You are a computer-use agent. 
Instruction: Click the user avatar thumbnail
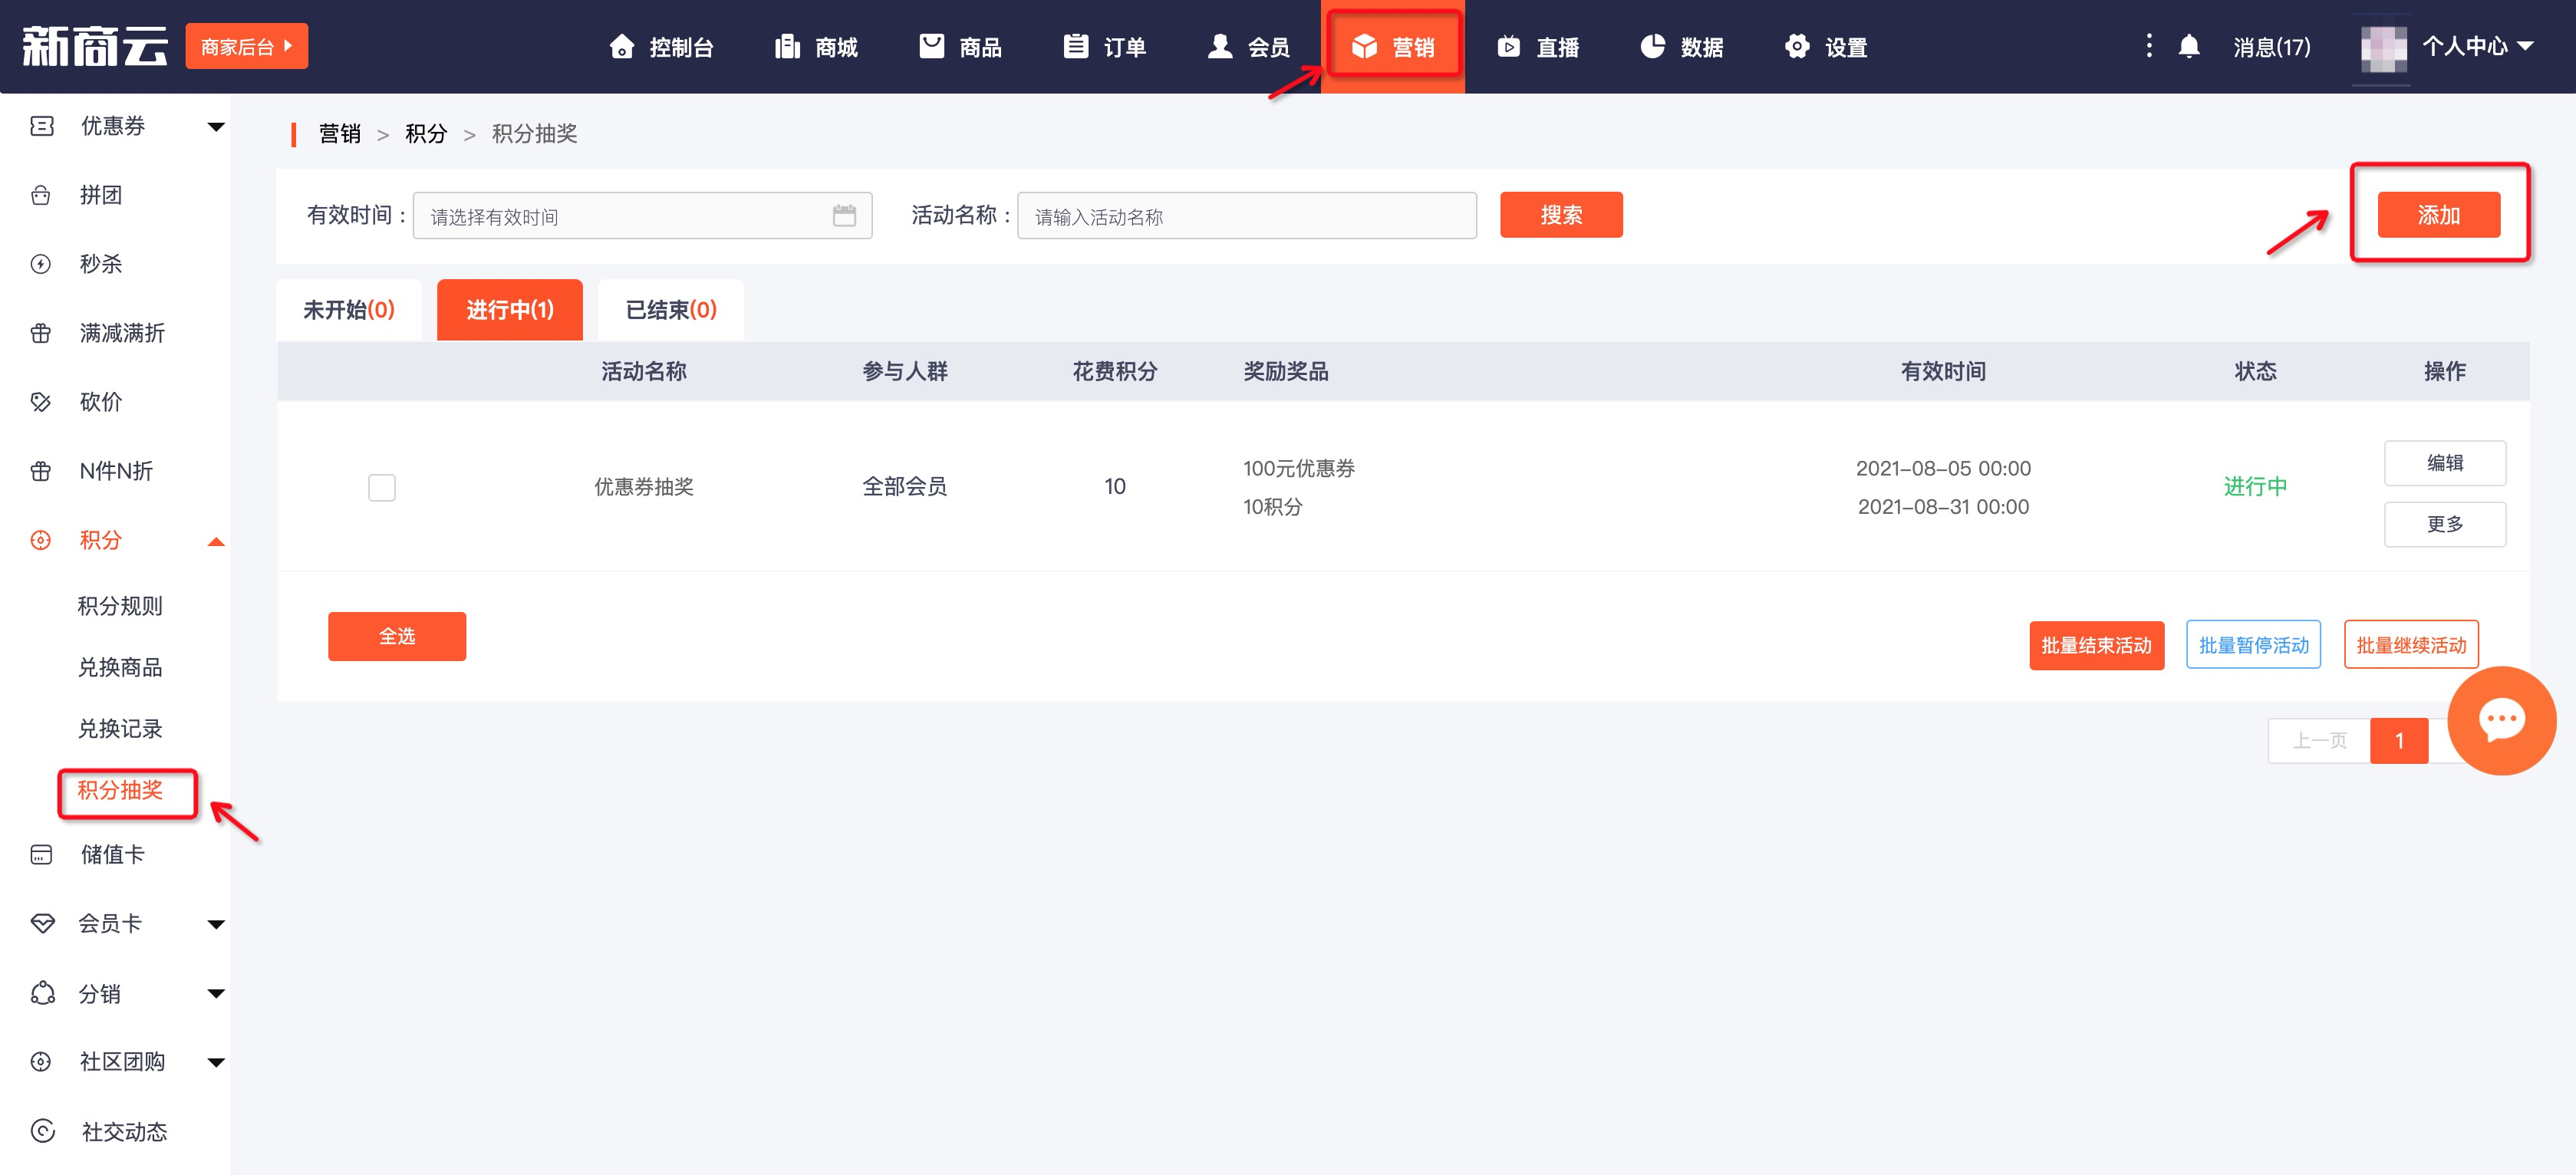pyautogui.click(x=2383, y=48)
